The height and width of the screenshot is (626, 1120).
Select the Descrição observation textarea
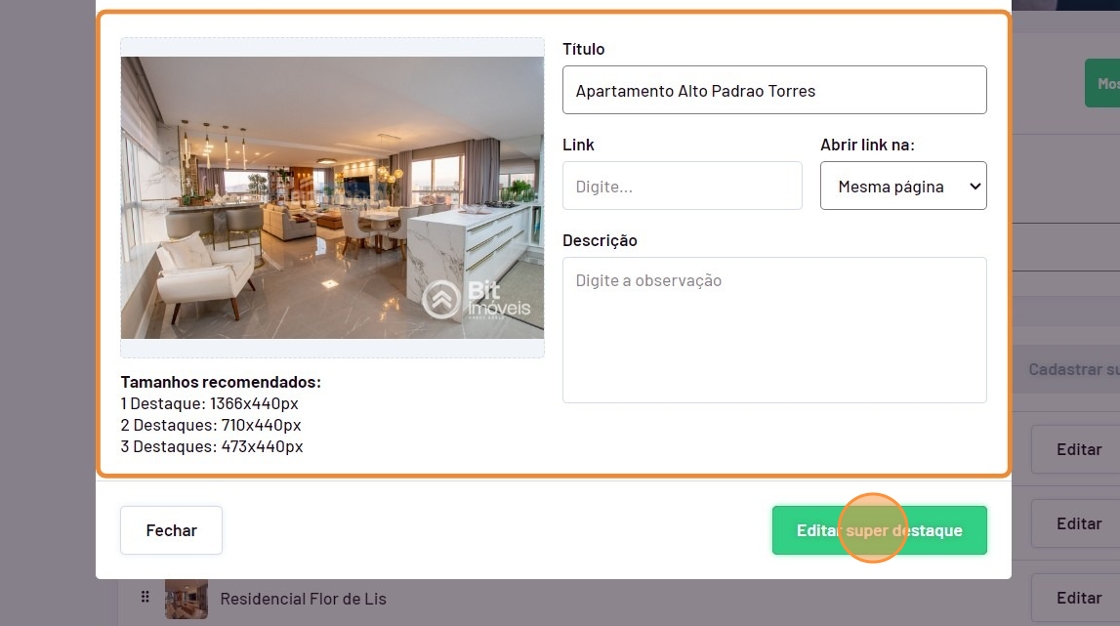(x=774, y=330)
